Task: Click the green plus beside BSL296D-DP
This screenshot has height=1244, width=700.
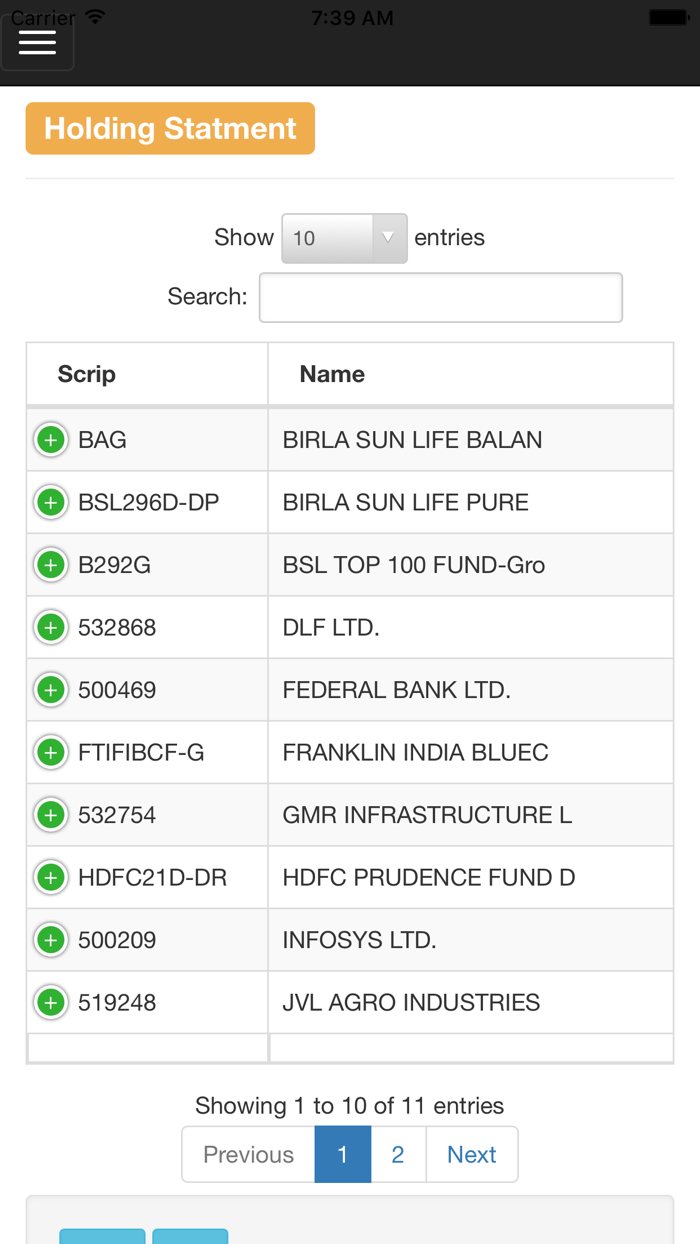Action: (50, 501)
